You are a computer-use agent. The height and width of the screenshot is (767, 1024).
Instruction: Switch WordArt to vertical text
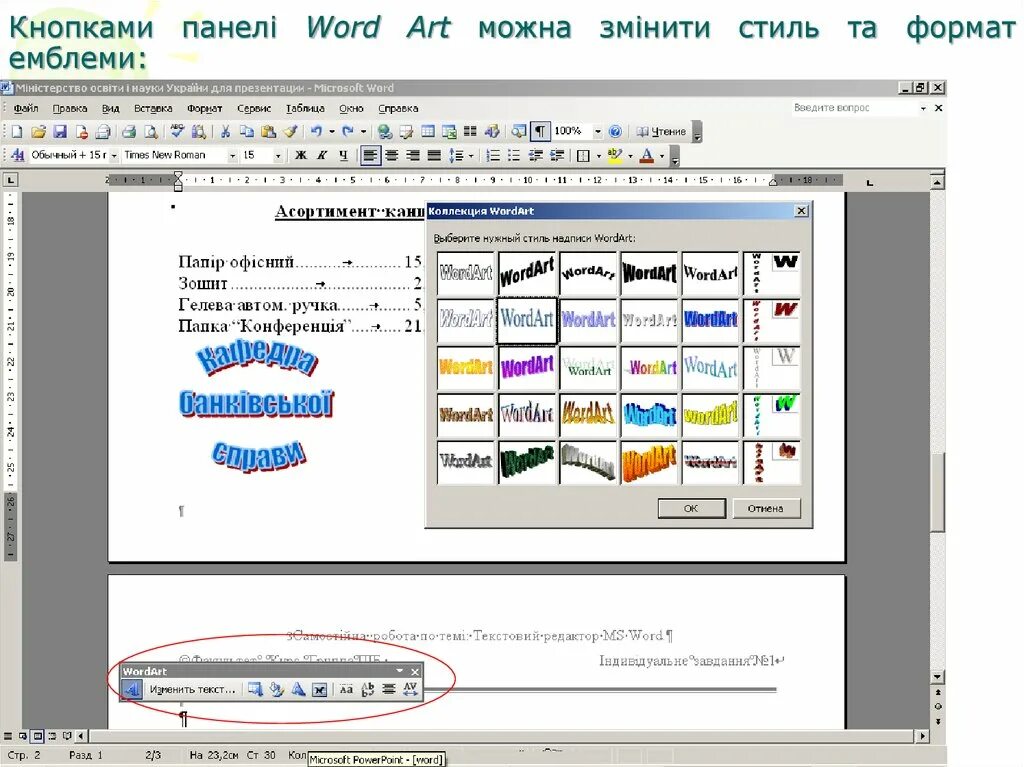click(x=368, y=689)
